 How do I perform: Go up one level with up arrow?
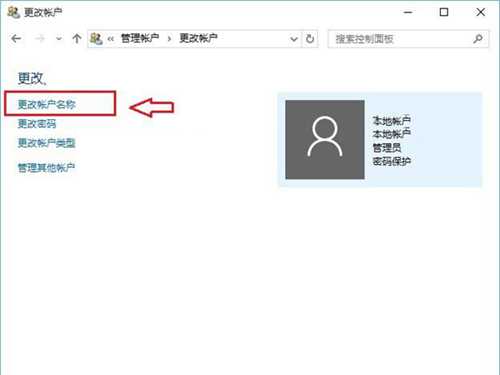tap(77, 39)
